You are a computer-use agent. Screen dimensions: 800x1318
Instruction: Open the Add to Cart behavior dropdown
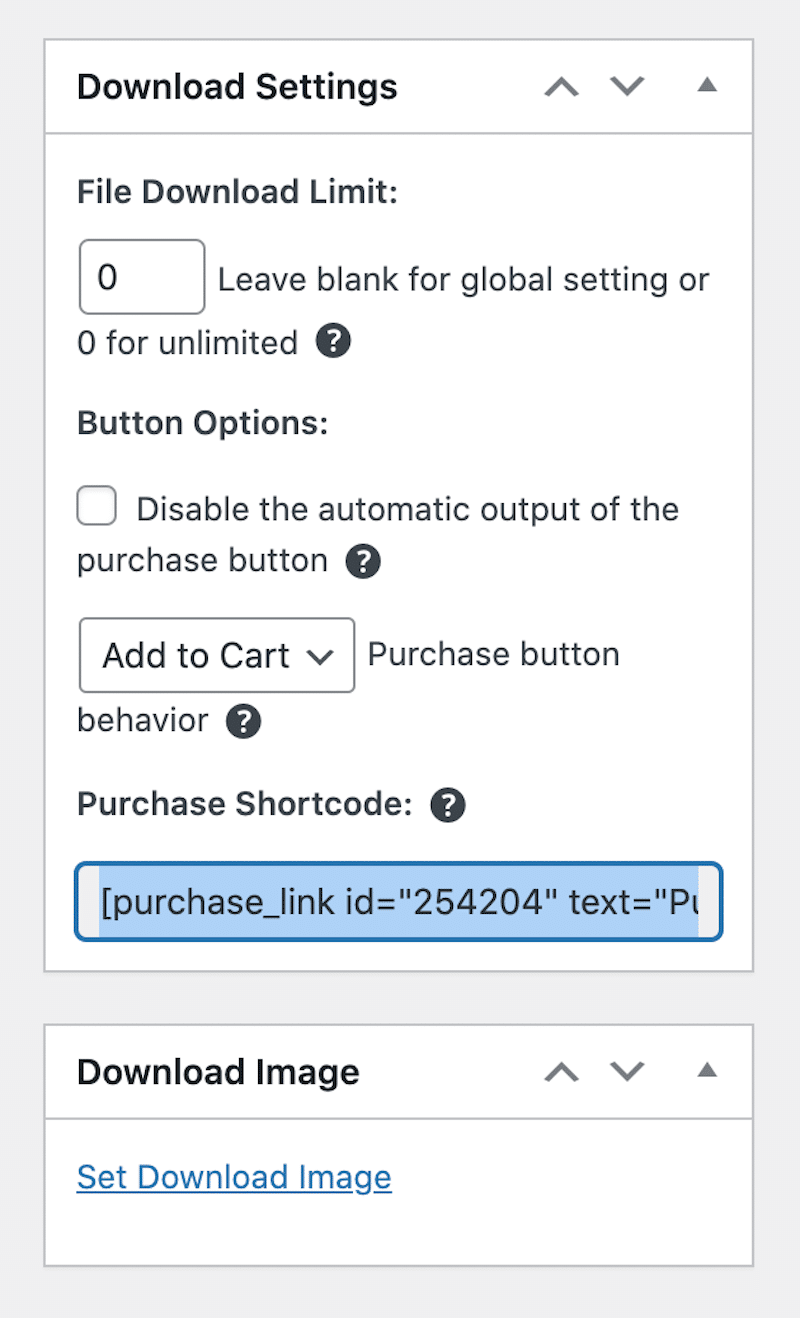(217, 656)
